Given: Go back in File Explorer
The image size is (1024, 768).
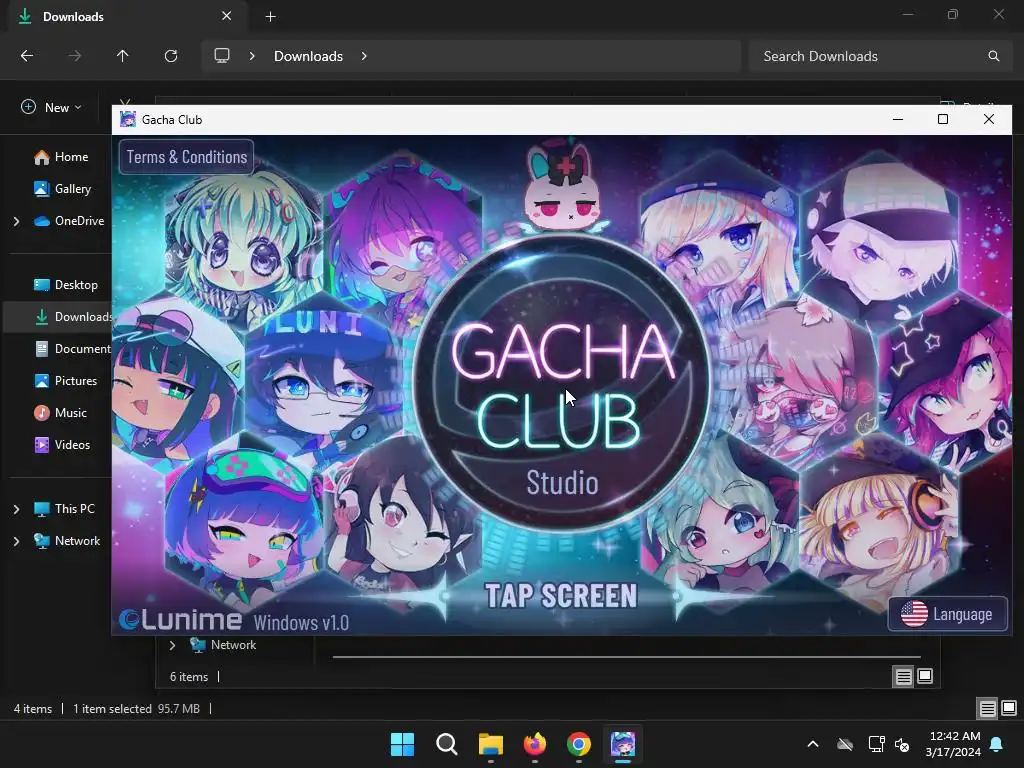Looking at the screenshot, I should pyautogui.click(x=27, y=56).
